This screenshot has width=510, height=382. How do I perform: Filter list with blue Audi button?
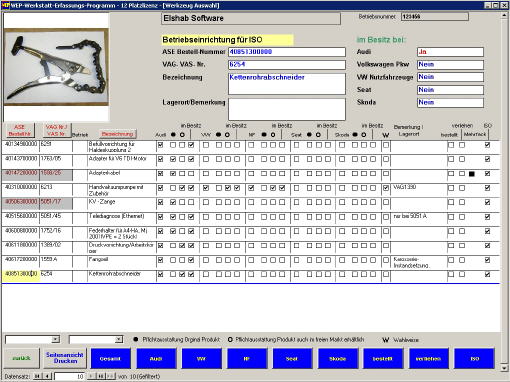[x=156, y=359]
